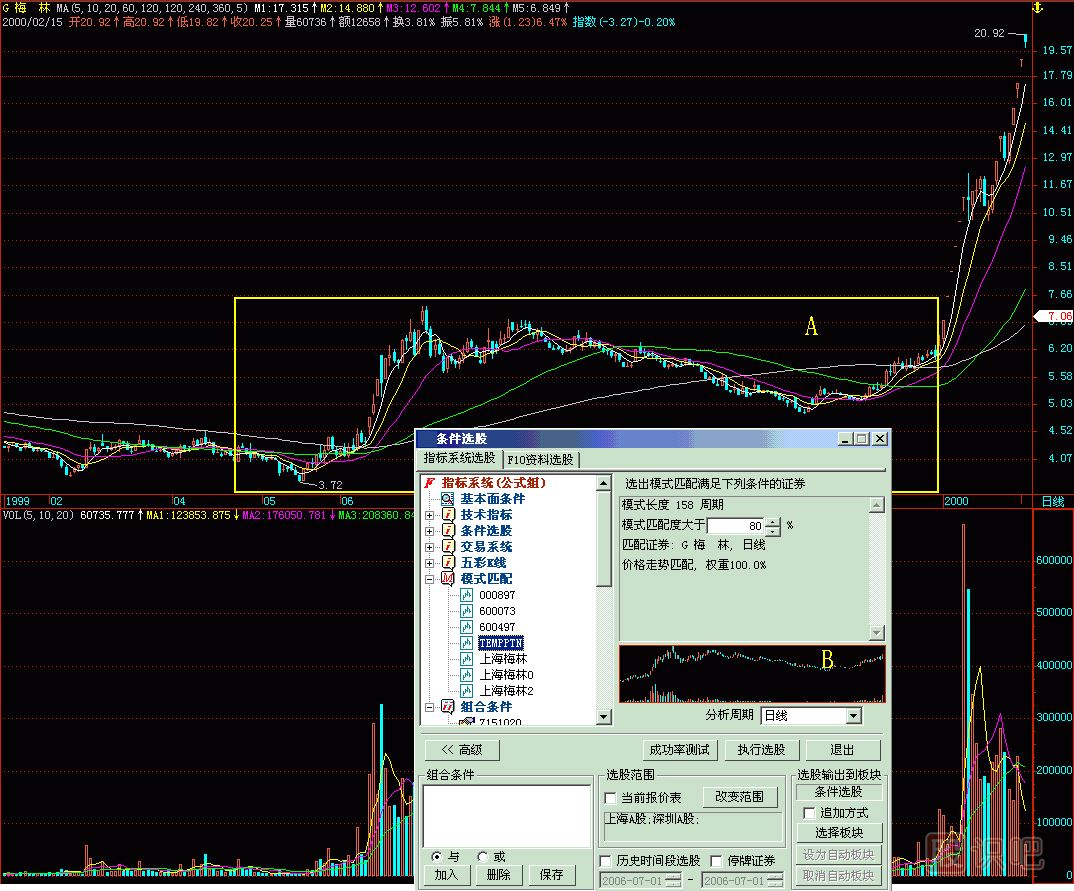Image resolution: width=1074 pixels, height=891 pixels.
Task: Switch to the F10资料选股 tab
Action: click(540, 460)
